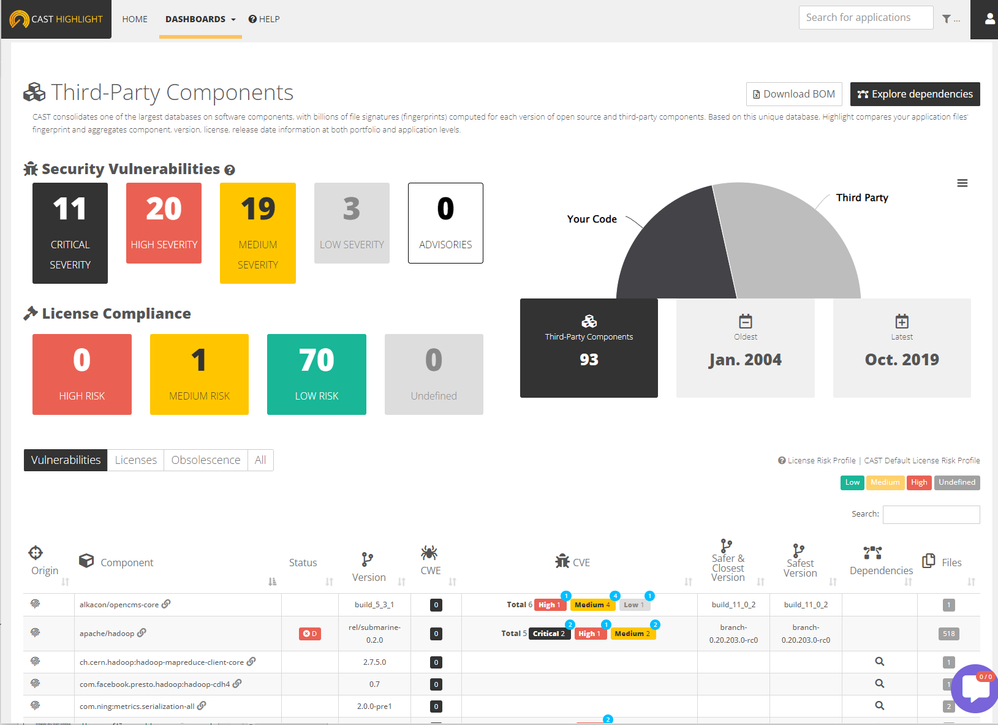Sort table by Dependencies column
The width and height of the screenshot is (998, 725).
coord(908,581)
